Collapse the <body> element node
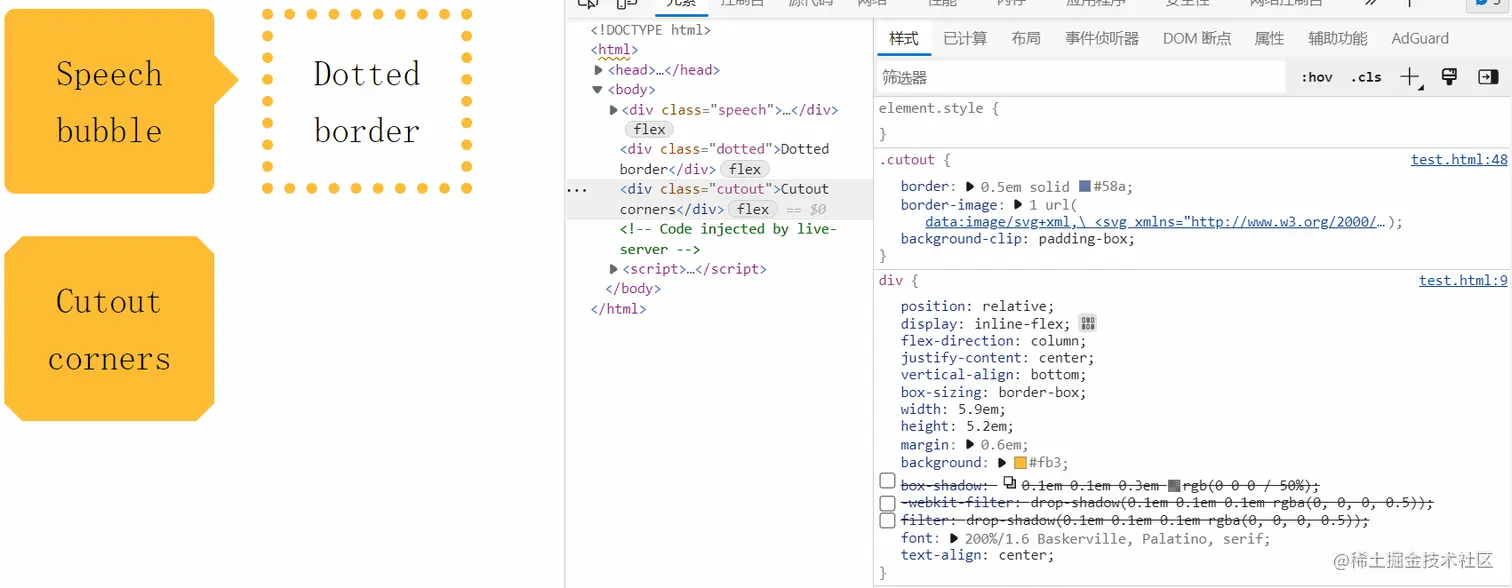The width and height of the screenshot is (1512, 588). (598, 90)
